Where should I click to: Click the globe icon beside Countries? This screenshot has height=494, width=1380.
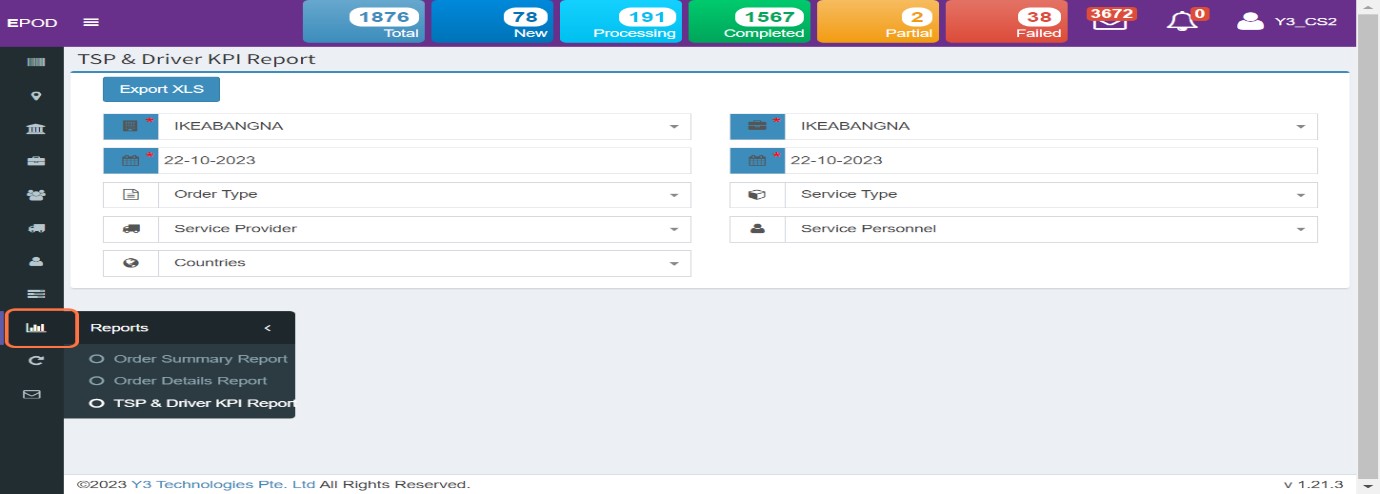click(x=131, y=262)
